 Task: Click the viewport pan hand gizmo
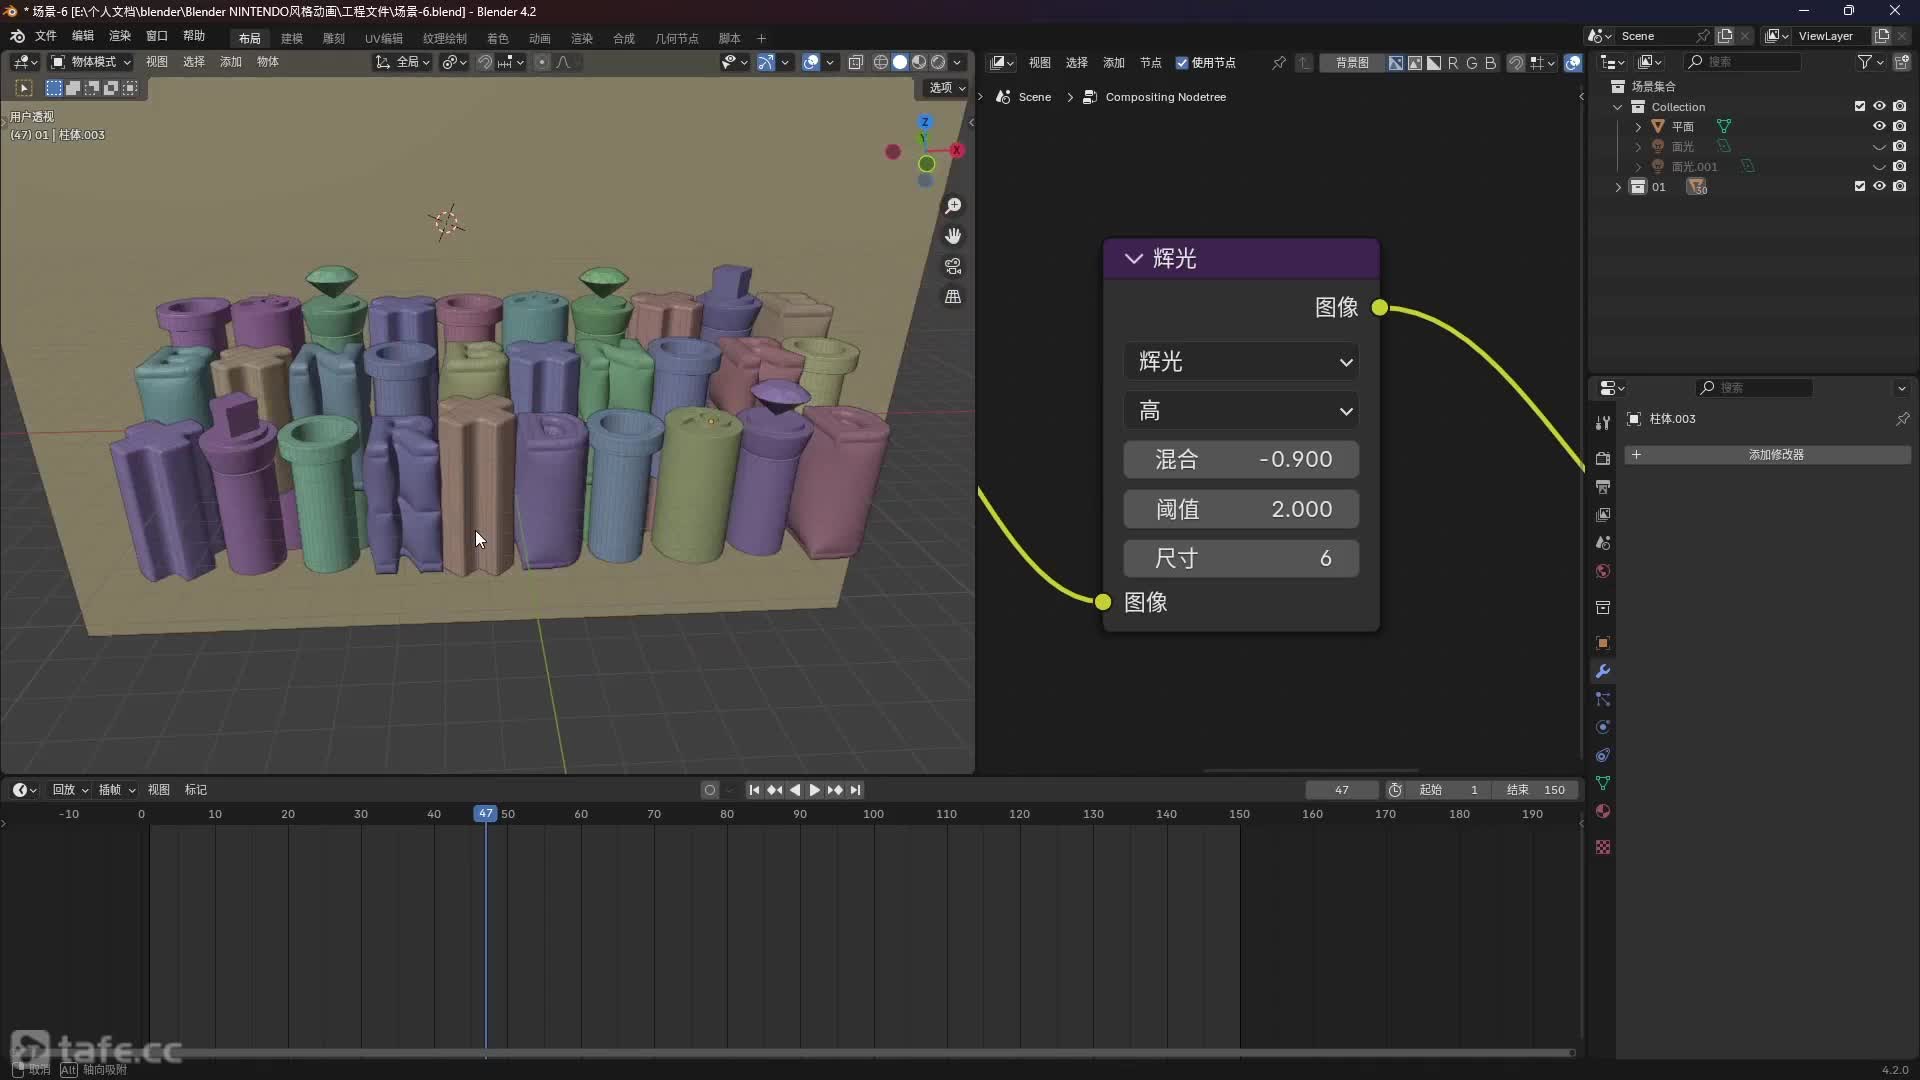point(953,236)
